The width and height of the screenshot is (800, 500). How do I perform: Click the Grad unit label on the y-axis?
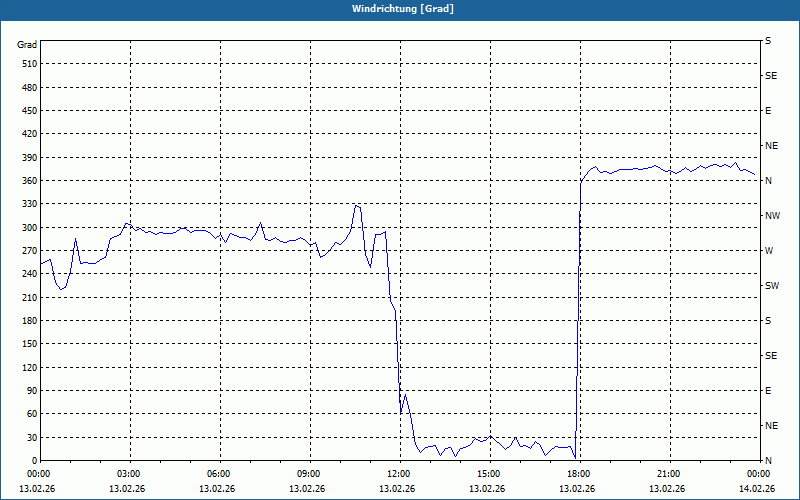click(27, 45)
